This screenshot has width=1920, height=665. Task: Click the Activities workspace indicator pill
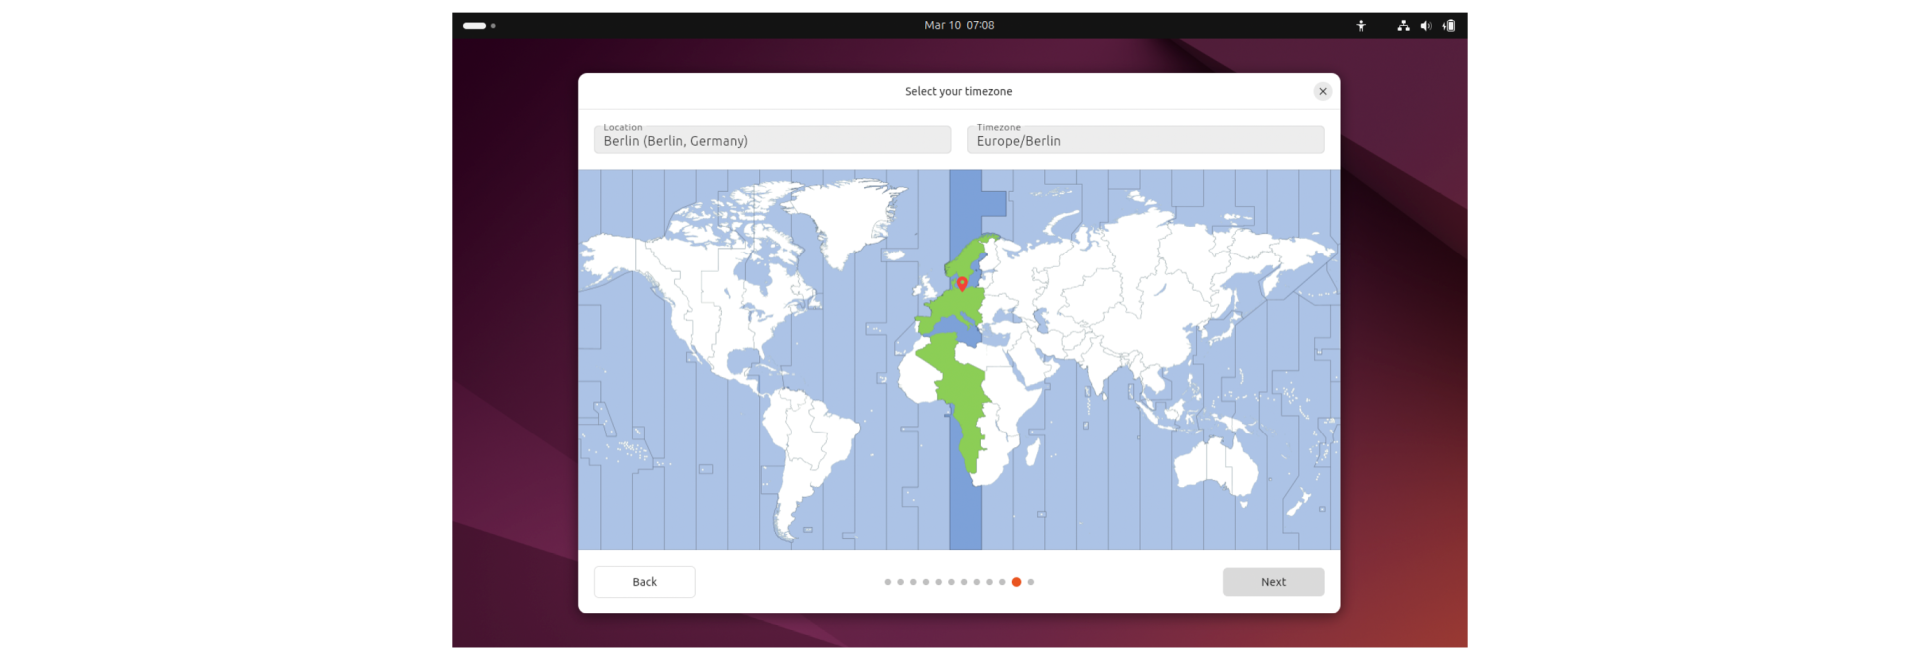(475, 26)
